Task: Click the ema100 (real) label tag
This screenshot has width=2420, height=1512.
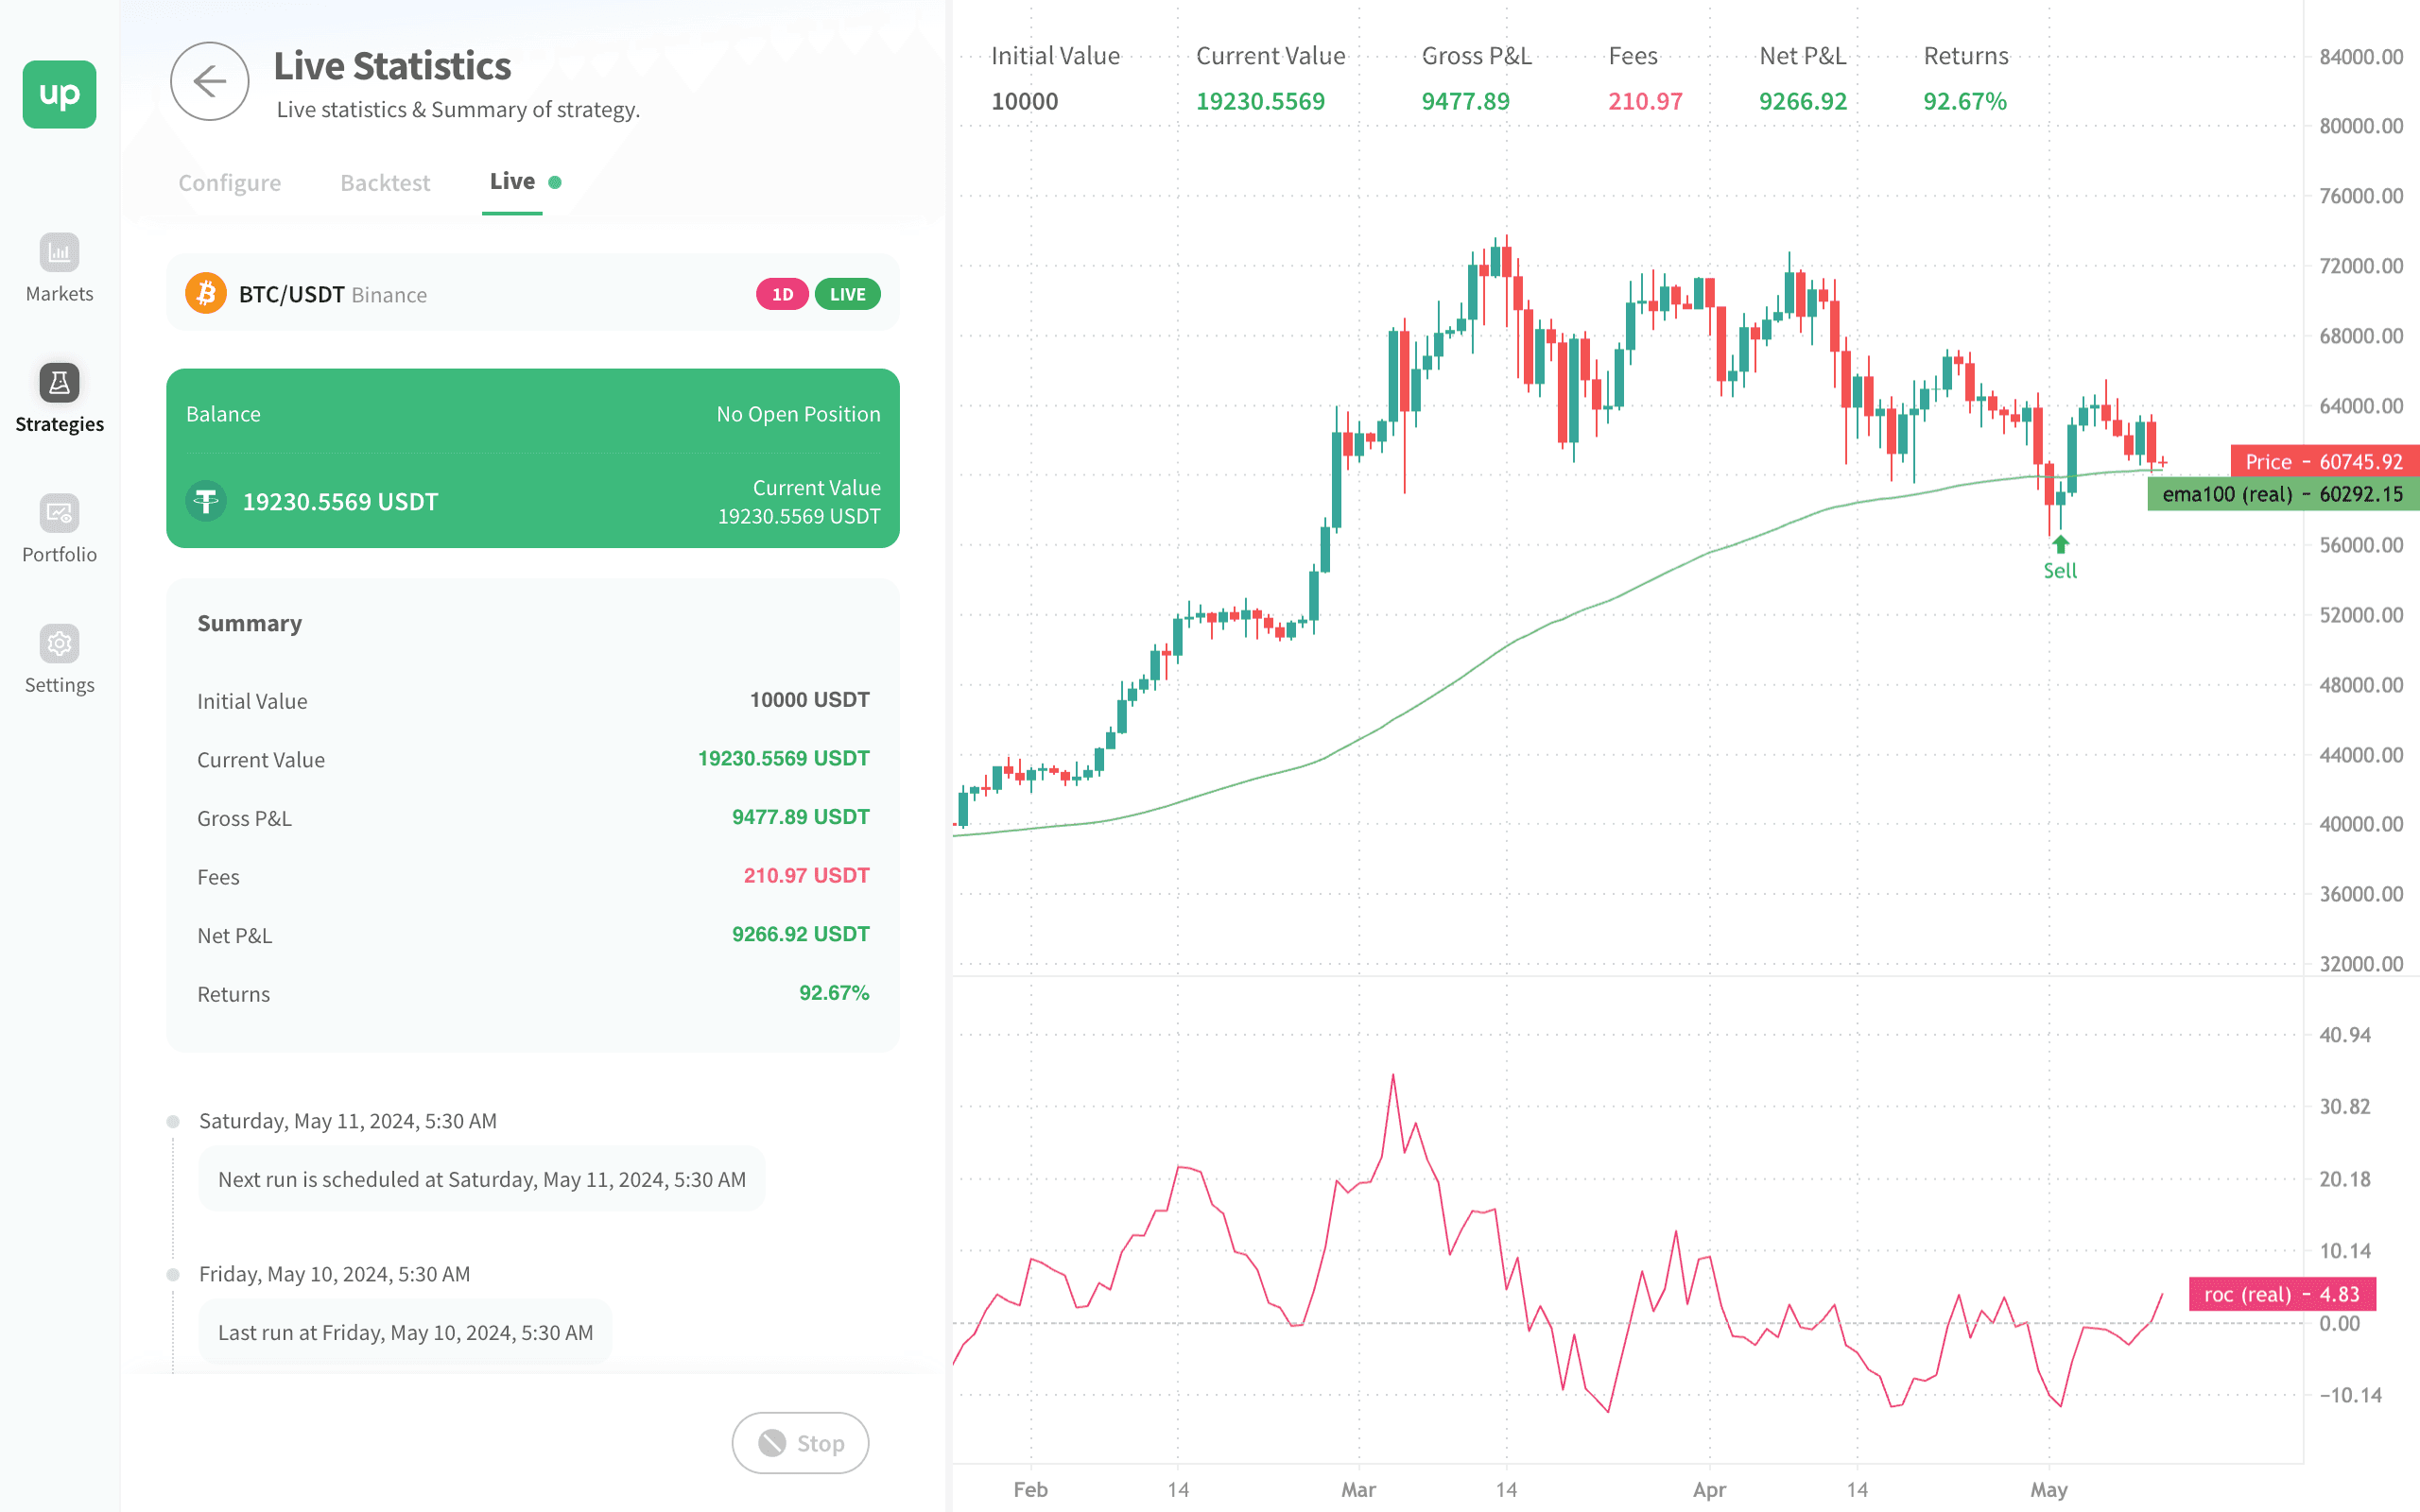Action: click(x=2282, y=494)
